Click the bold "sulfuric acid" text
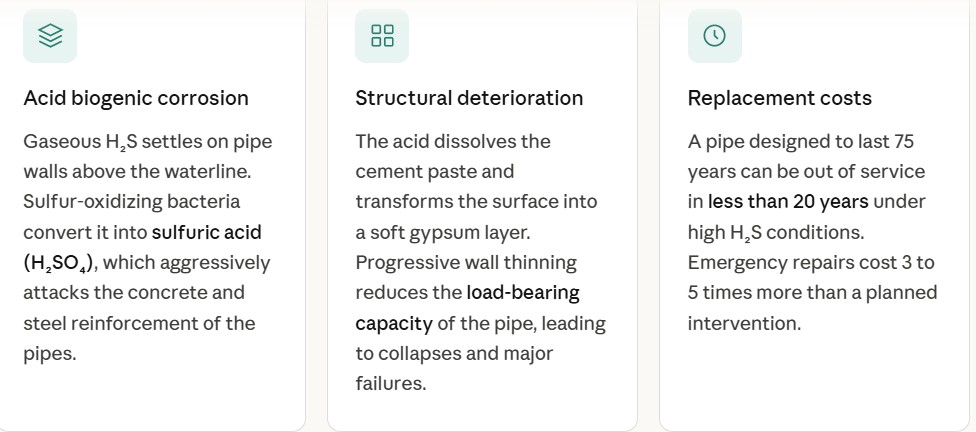This screenshot has height=432, width=976. (x=207, y=232)
